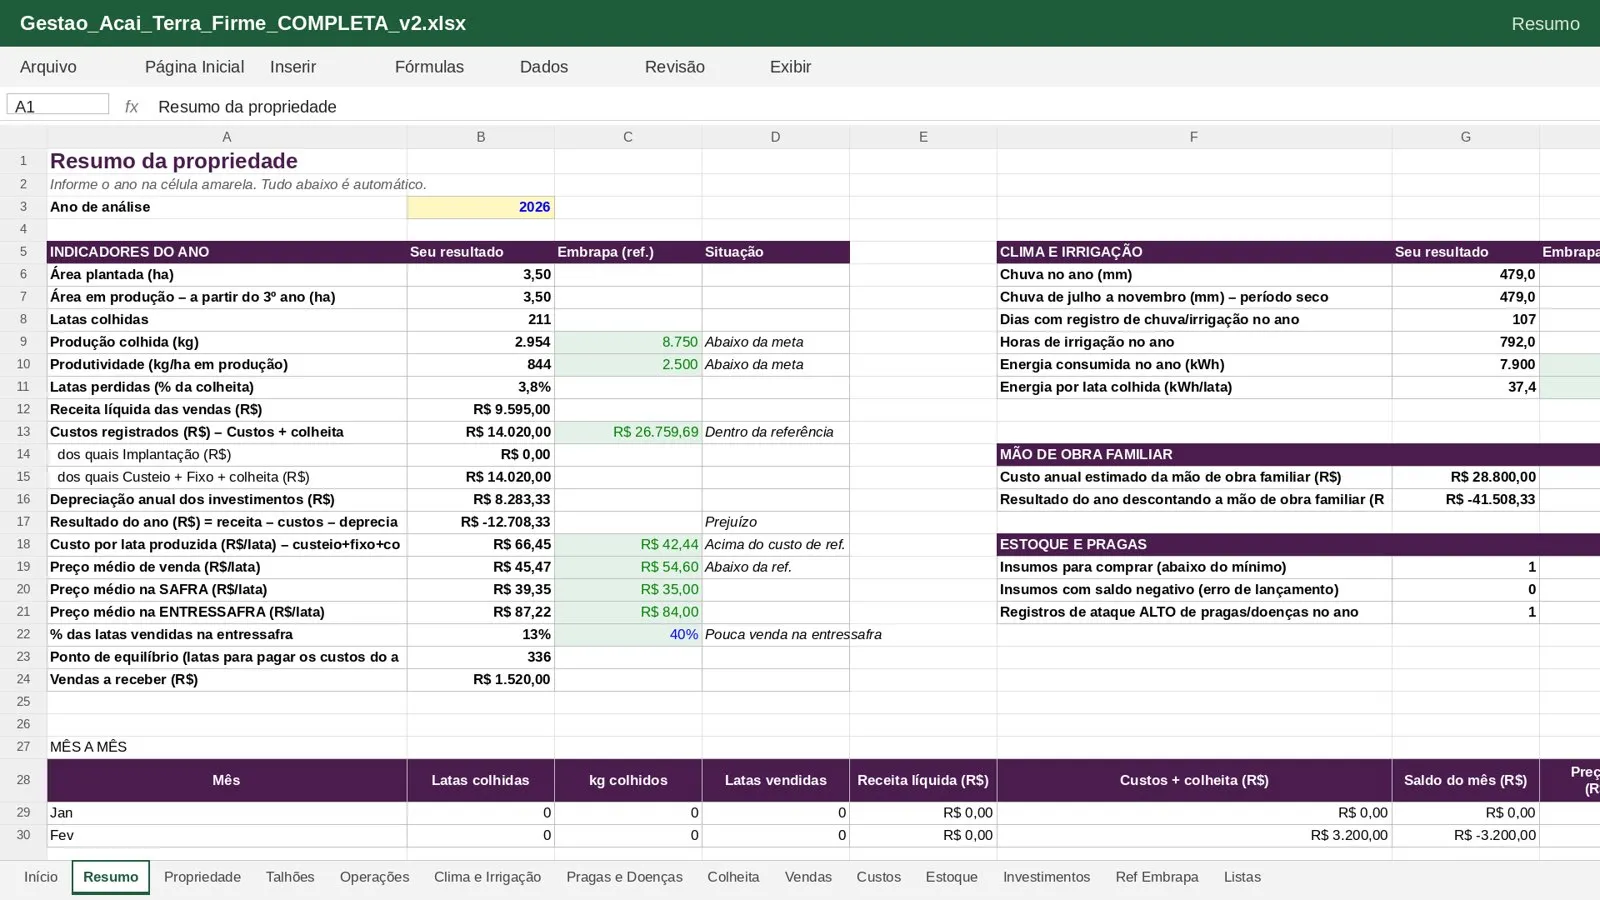This screenshot has width=1600, height=900.
Task: Select the 'Latas colhidas' table header
Action: pos(480,780)
